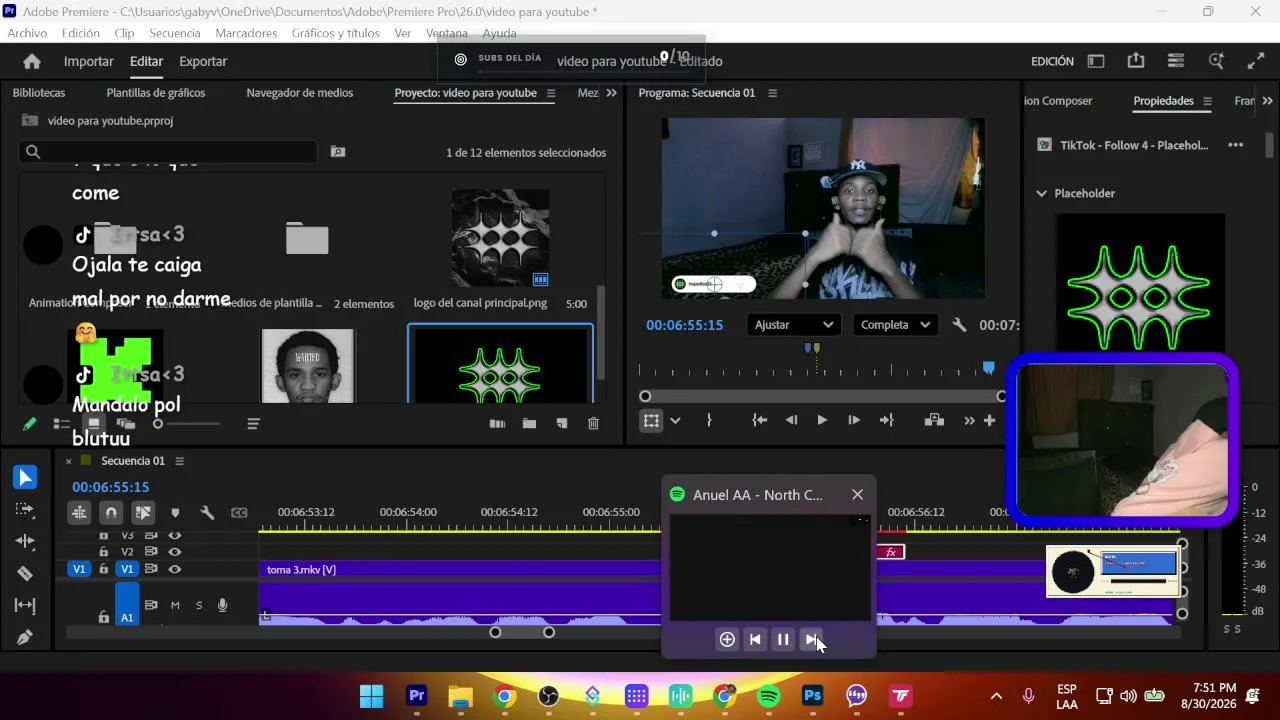Image resolution: width=1280 pixels, height=720 pixels.
Task: Enable voice-over record on A1
Action: pyautogui.click(x=223, y=605)
